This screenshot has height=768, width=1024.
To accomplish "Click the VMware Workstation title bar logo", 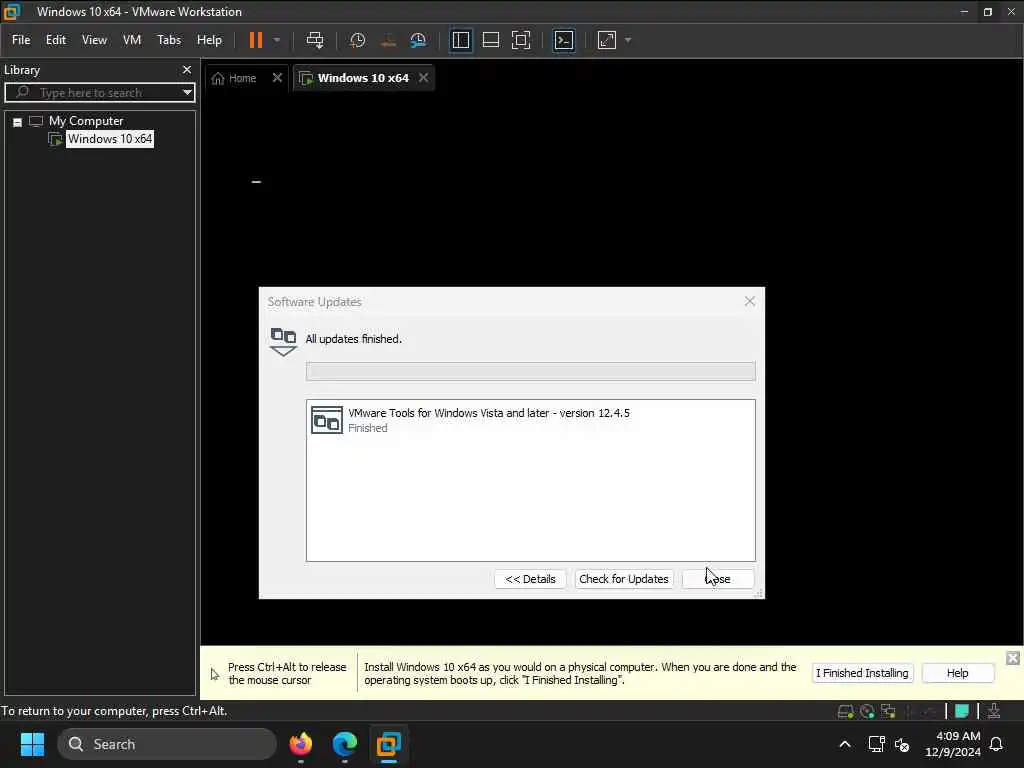I will (12, 11).
